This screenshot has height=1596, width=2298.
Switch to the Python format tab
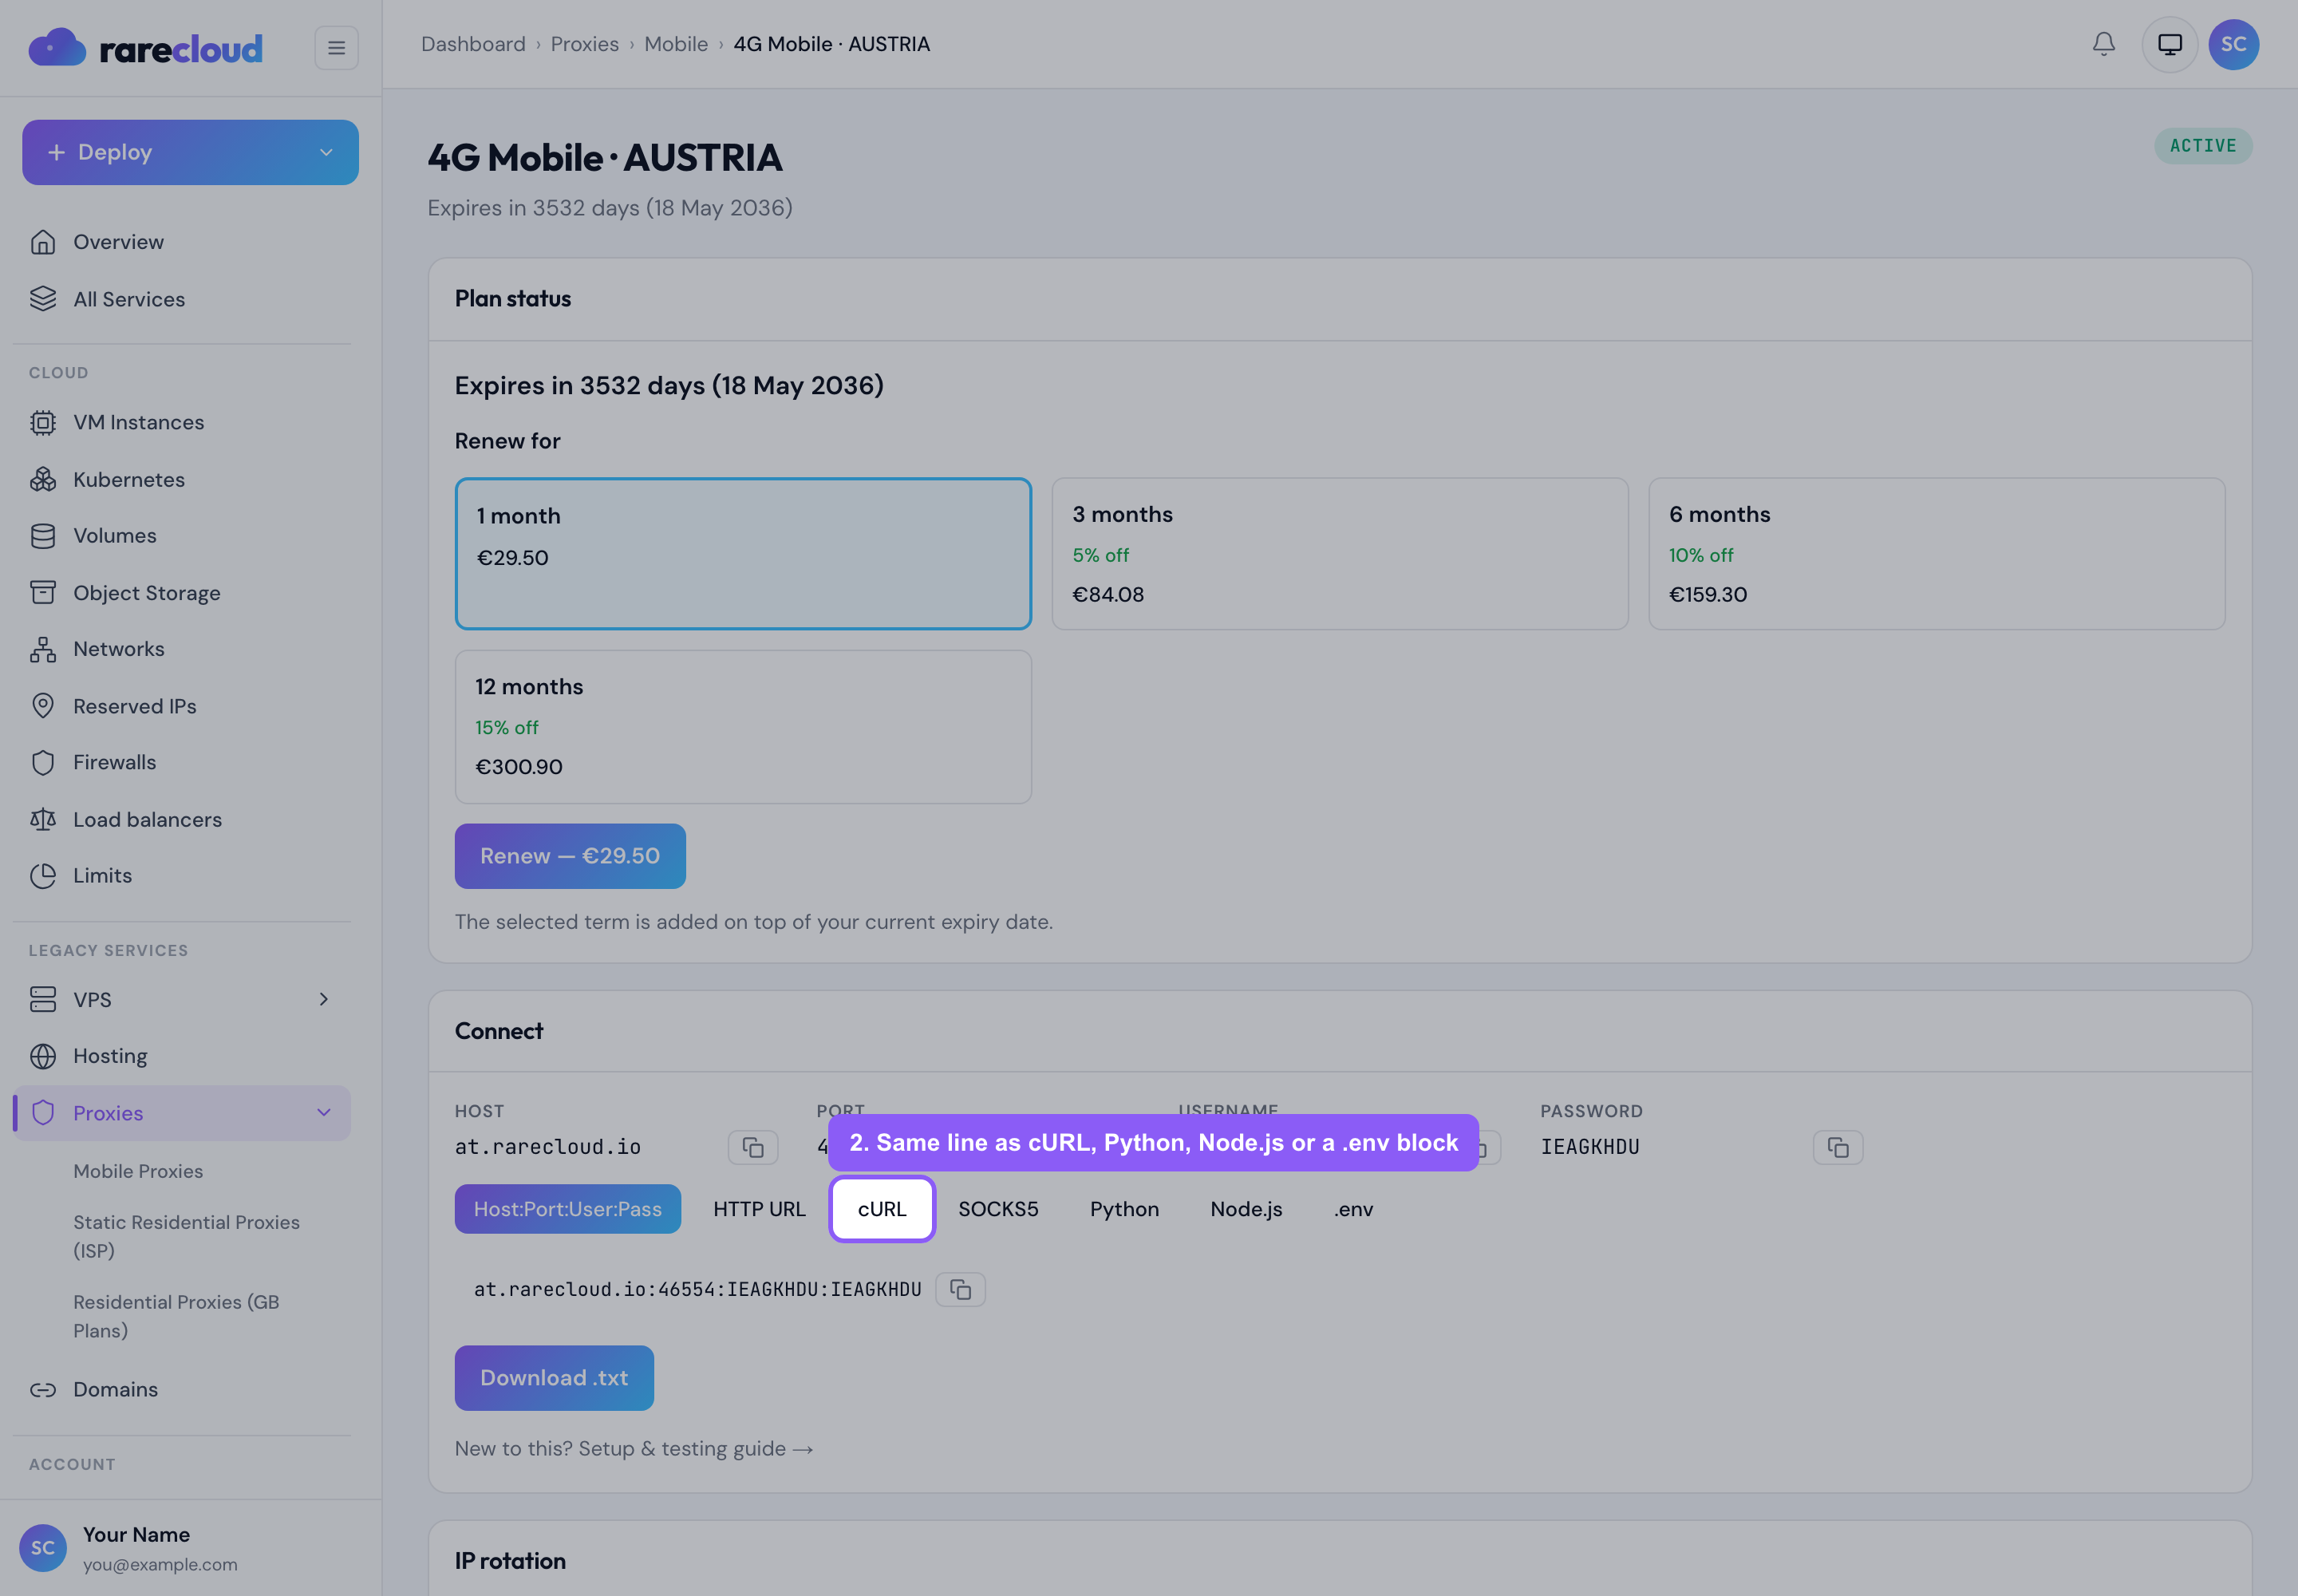[1124, 1208]
